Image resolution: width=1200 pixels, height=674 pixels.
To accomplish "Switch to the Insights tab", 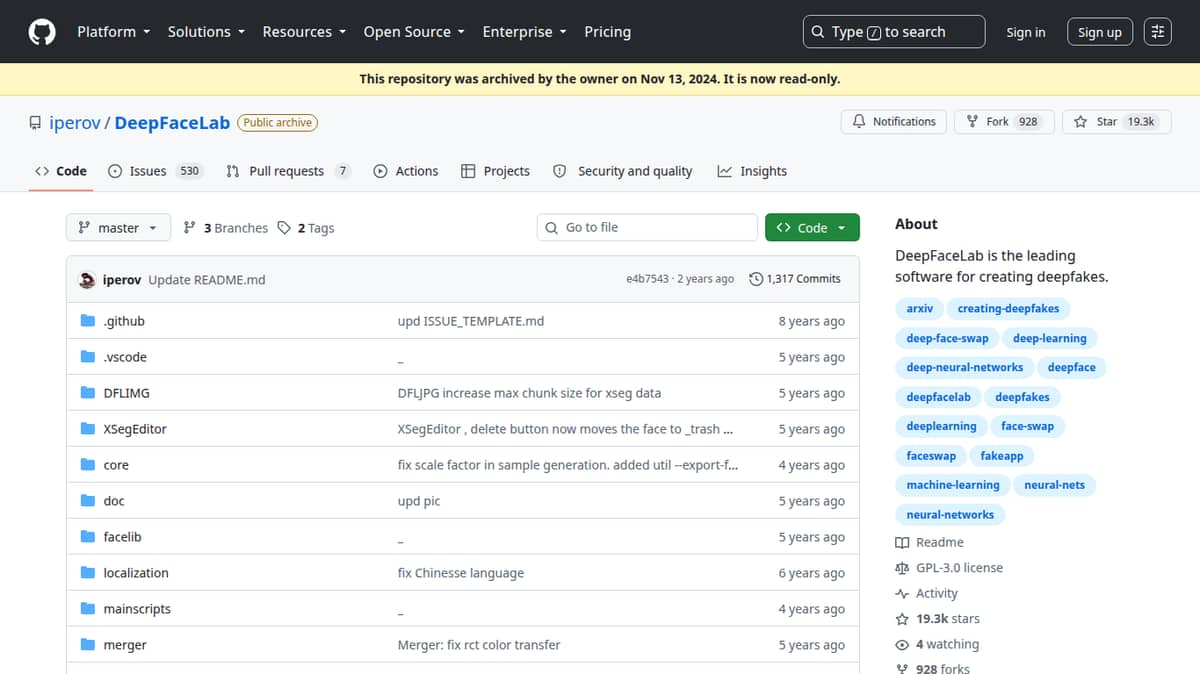I will [x=752, y=171].
